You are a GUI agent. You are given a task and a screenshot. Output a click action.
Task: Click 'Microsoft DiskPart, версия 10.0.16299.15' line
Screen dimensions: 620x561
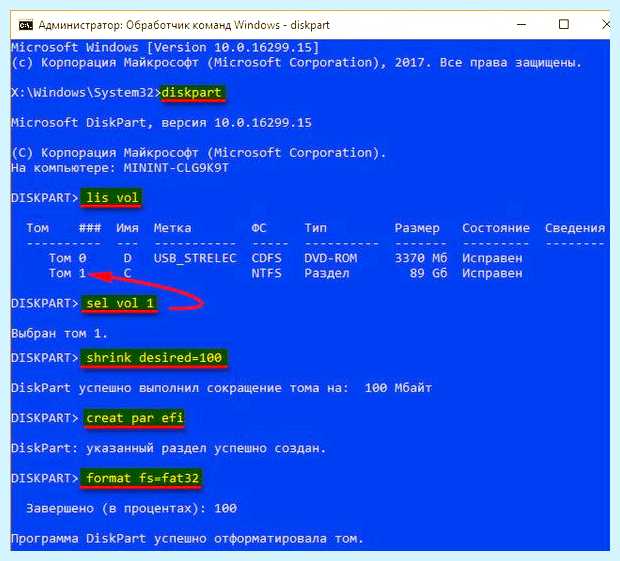[161, 123]
